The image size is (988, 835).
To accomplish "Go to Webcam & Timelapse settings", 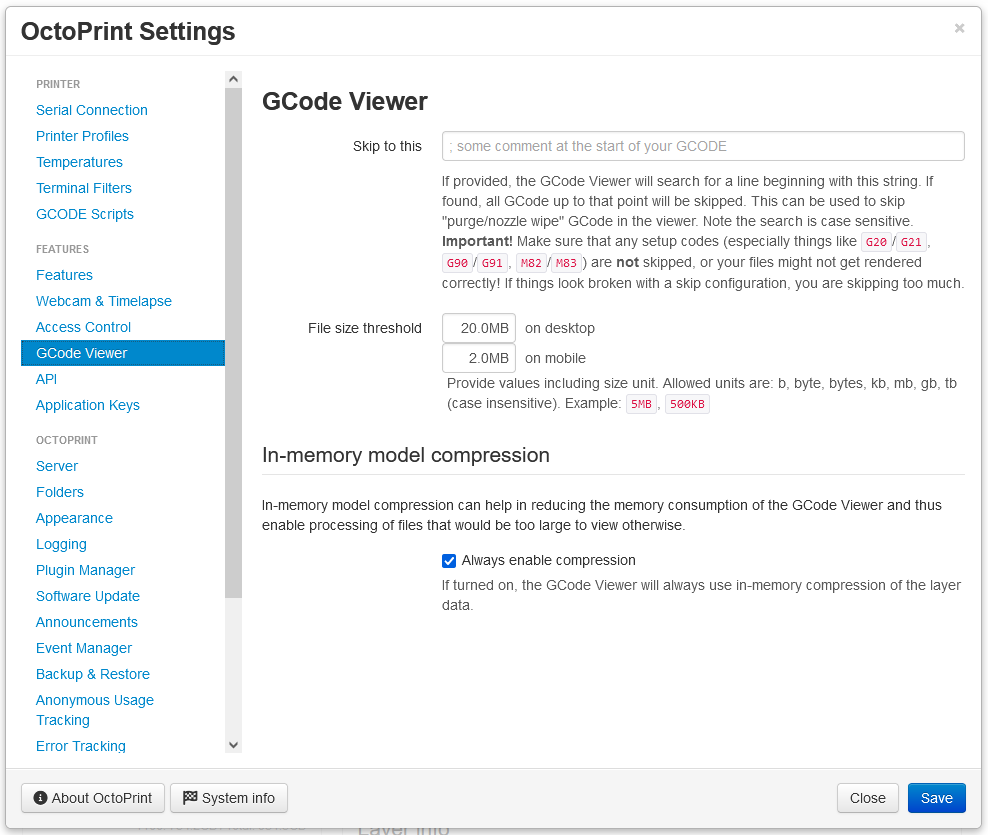I will (x=104, y=301).
